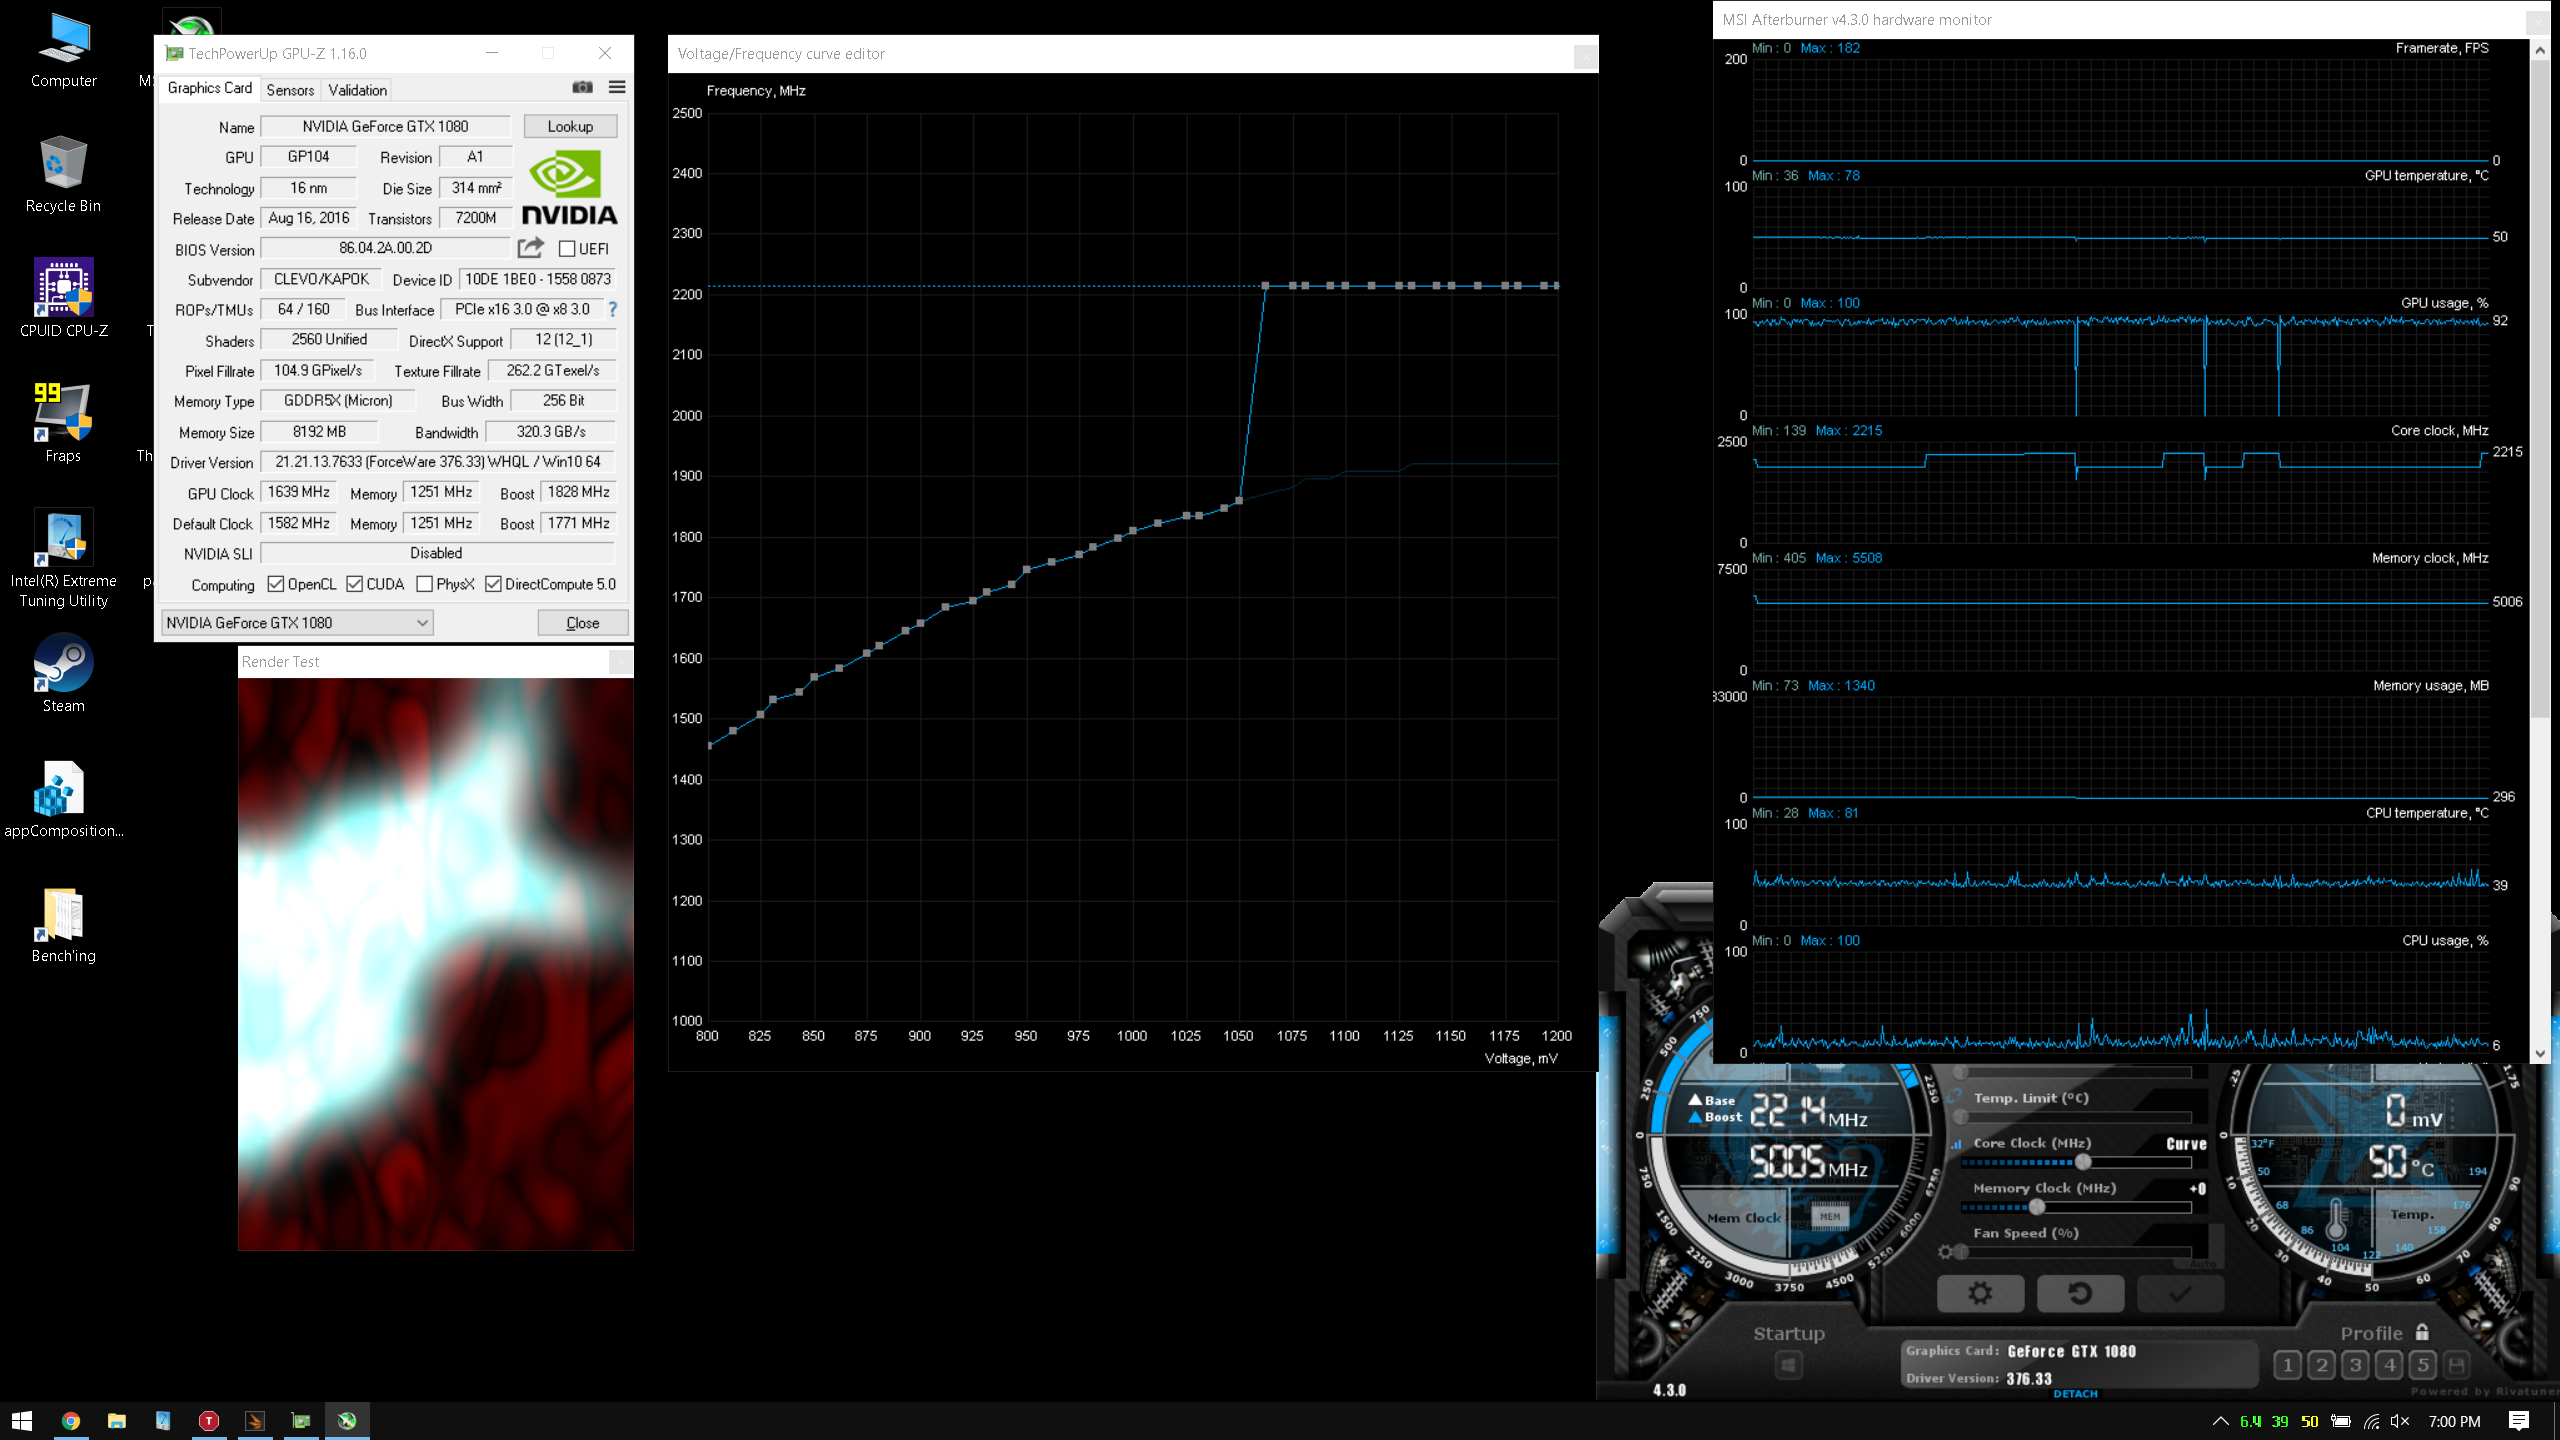Click the Driver Version field in GPU-Z
Image resolution: width=2560 pixels, height=1440 pixels.
pyautogui.click(x=438, y=462)
